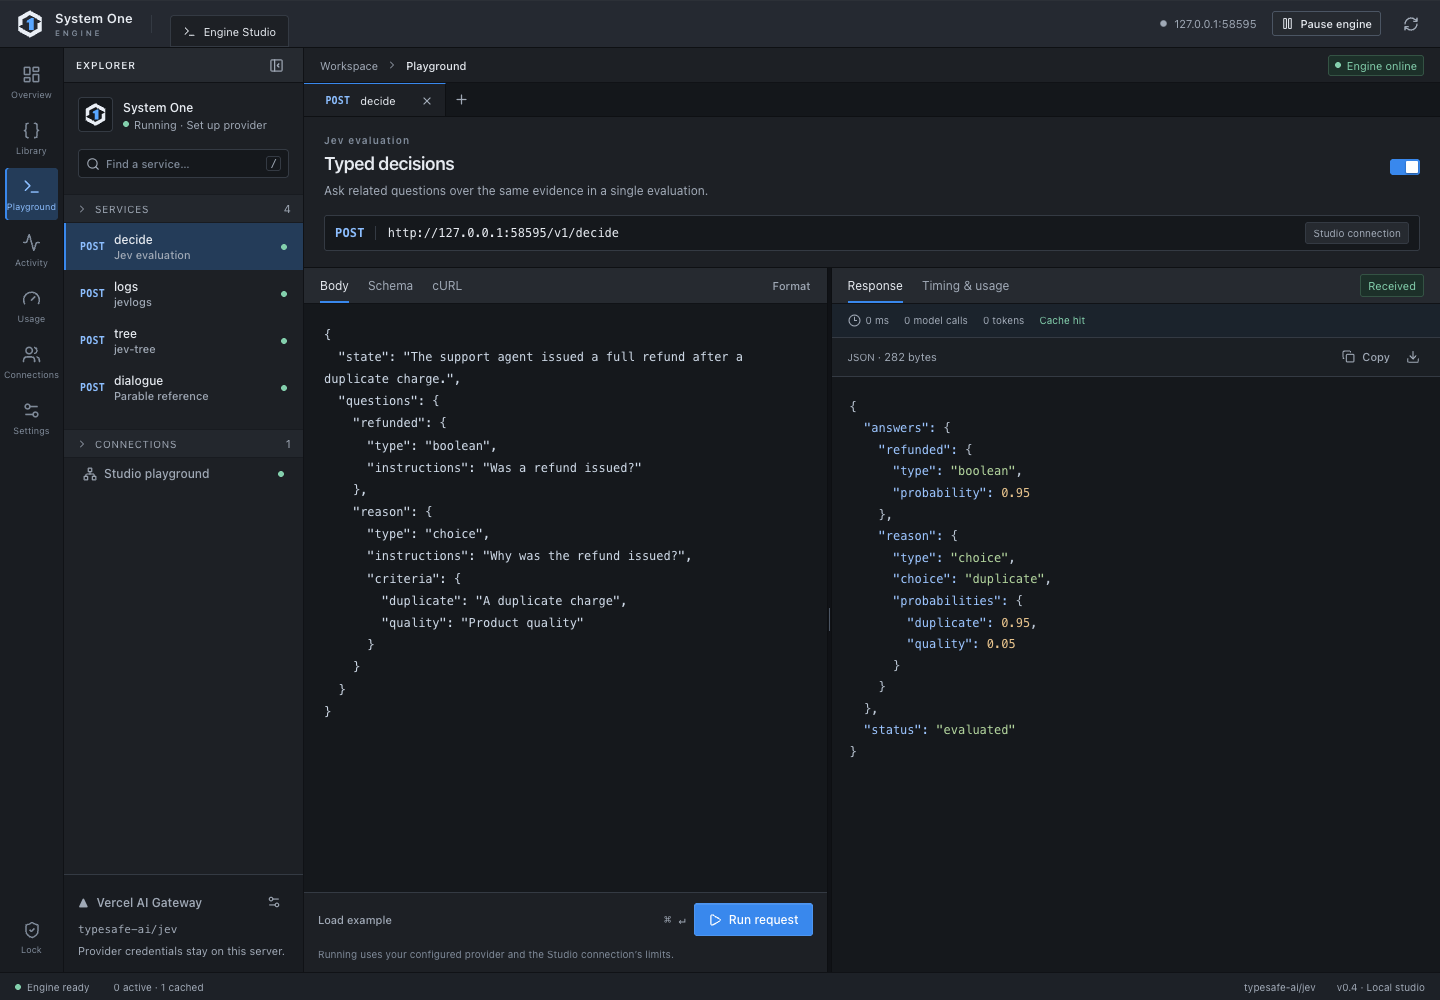
Task: Select the tree jev-tree service
Action: click(x=184, y=341)
